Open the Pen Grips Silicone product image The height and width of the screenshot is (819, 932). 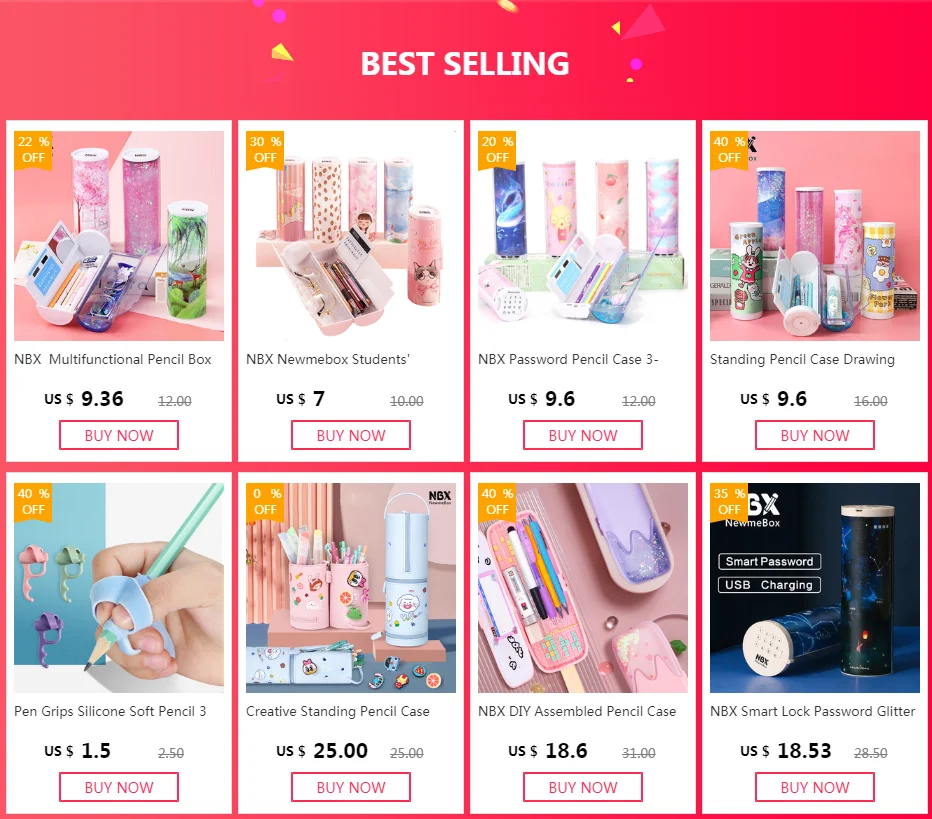point(119,588)
